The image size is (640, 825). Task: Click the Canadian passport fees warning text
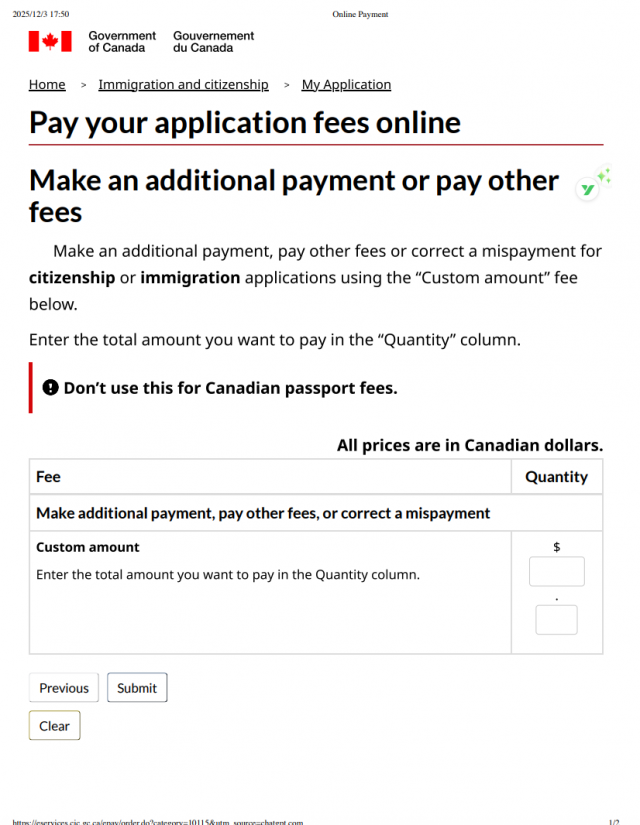230,388
